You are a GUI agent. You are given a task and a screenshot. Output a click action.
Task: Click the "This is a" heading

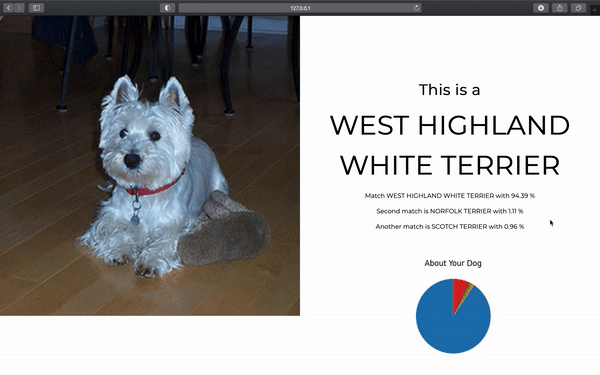[450, 90]
